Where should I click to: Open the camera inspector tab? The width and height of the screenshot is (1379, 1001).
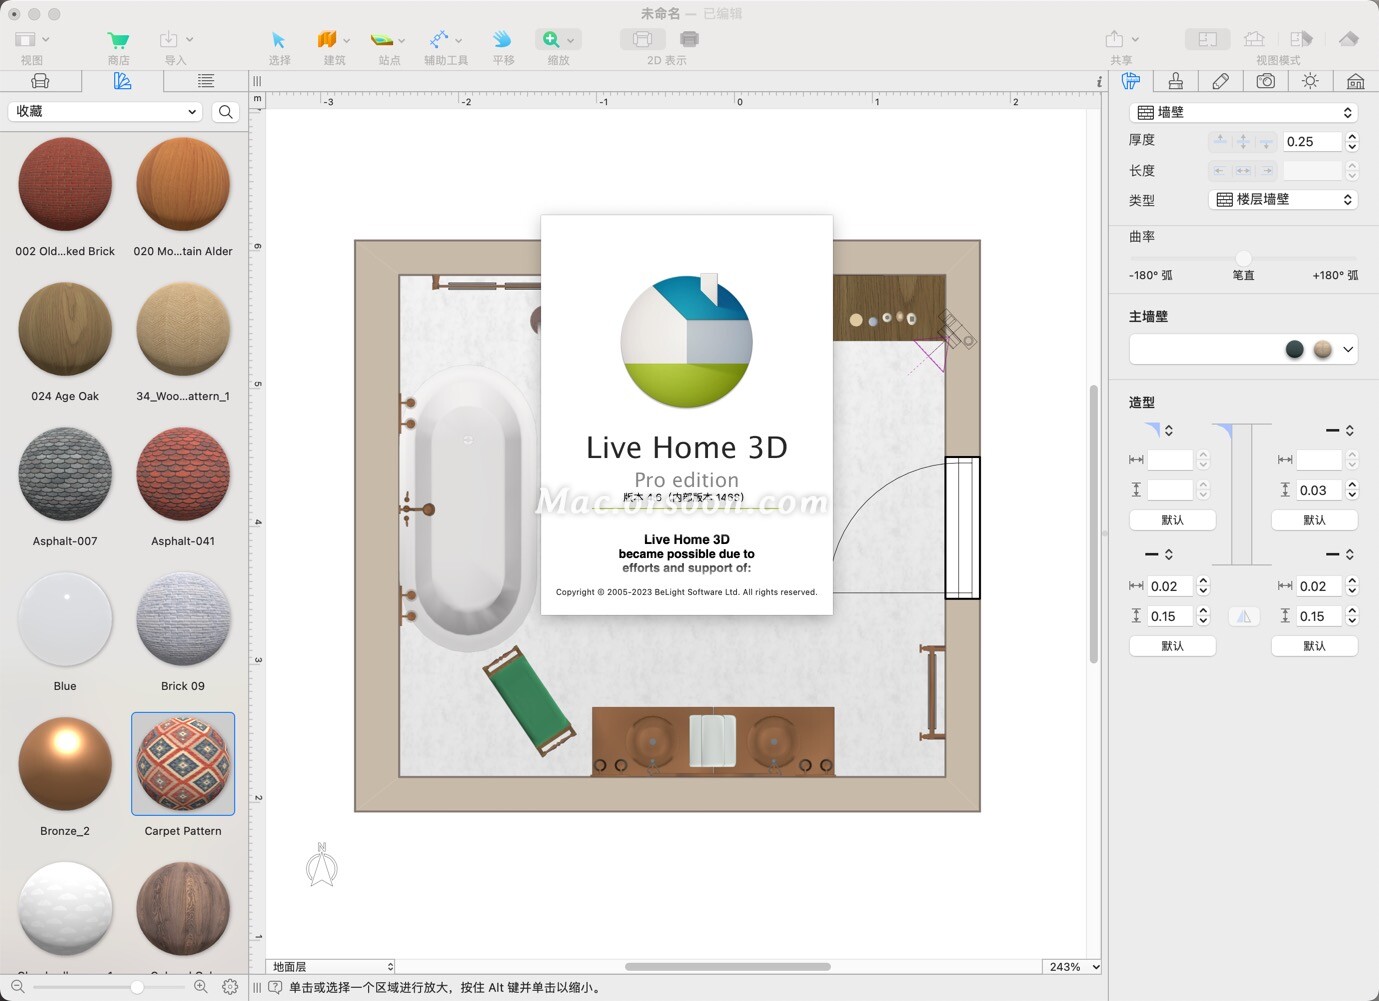click(x=1266, y=81)
